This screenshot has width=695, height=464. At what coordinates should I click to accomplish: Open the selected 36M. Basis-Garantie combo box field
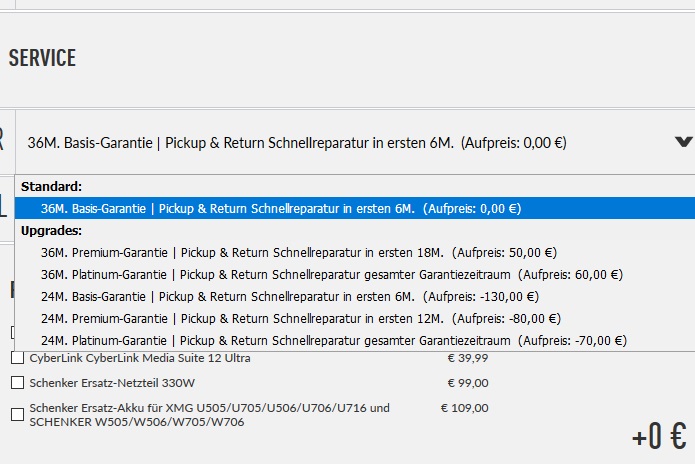(x=355, y=142)
